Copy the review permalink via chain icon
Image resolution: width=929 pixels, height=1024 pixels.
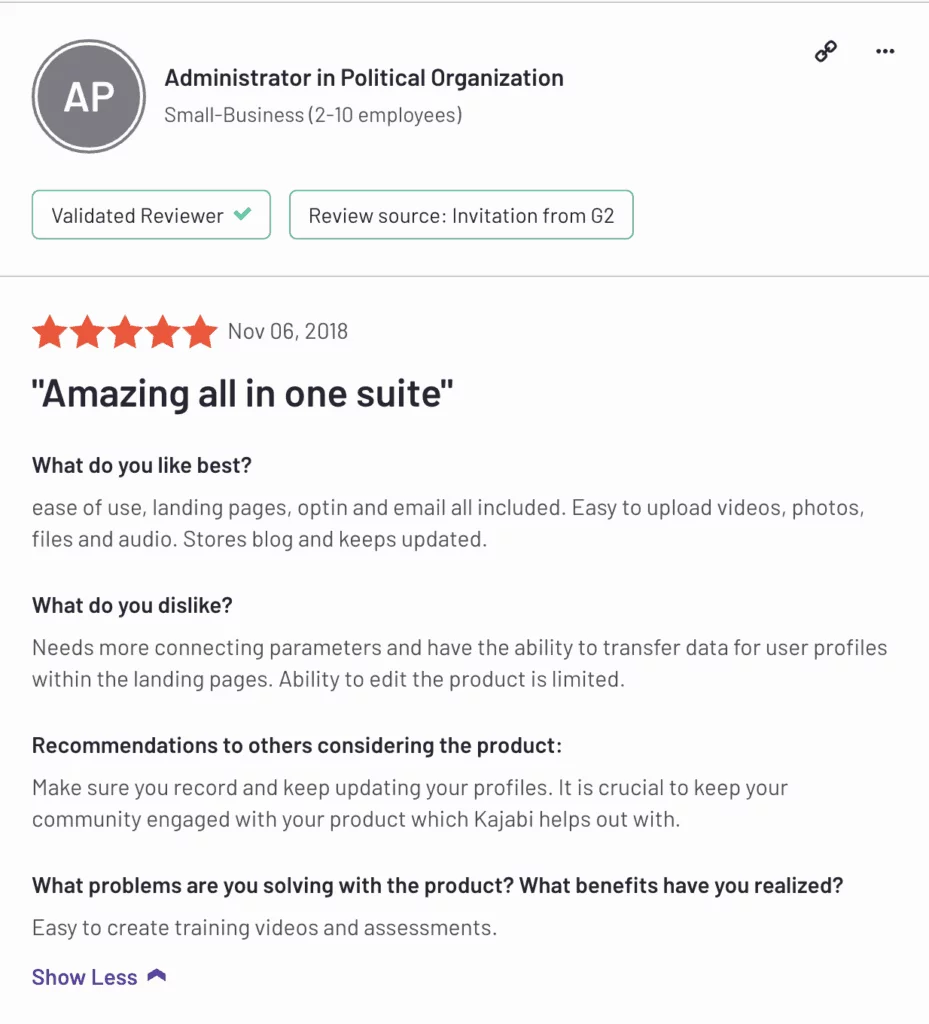click(x=826, y=52)
